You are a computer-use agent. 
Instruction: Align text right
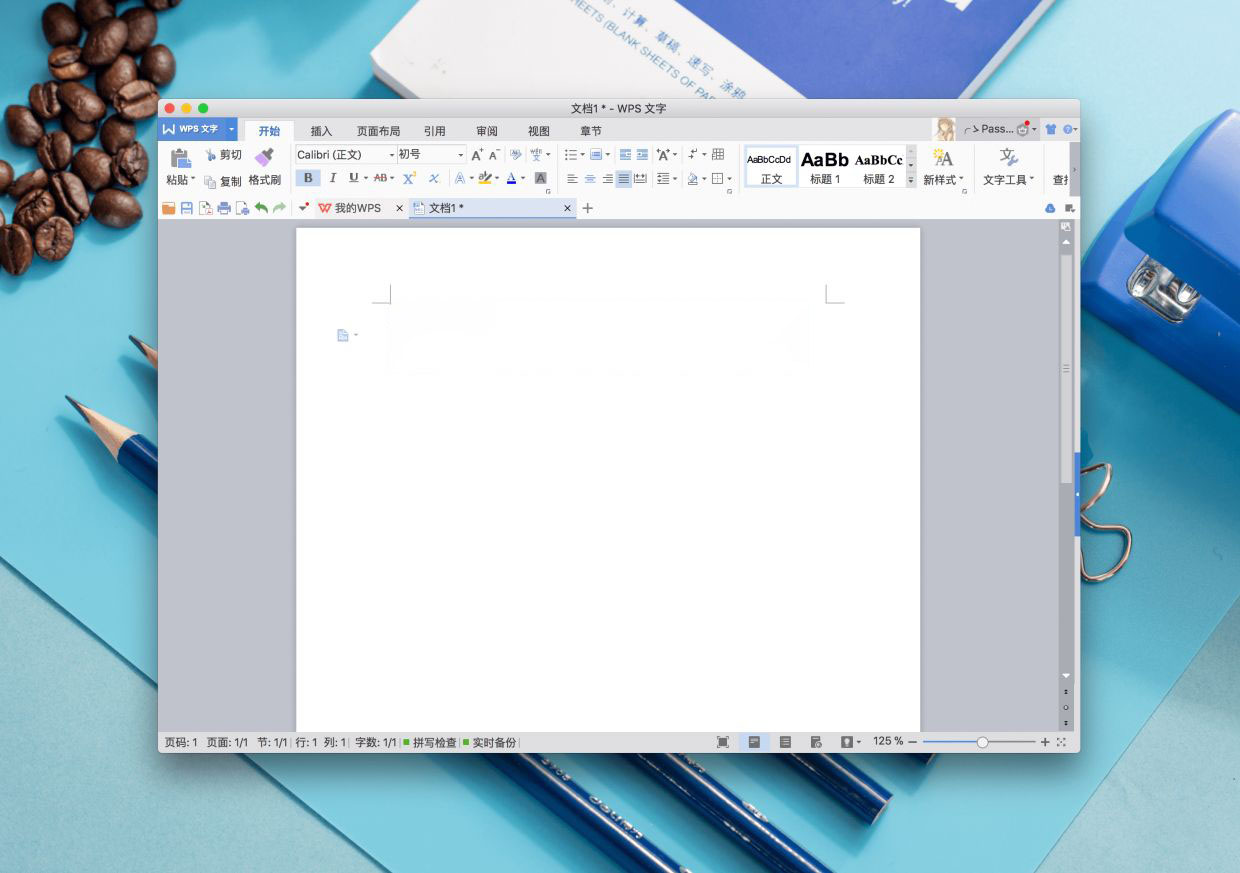point(607,179)
